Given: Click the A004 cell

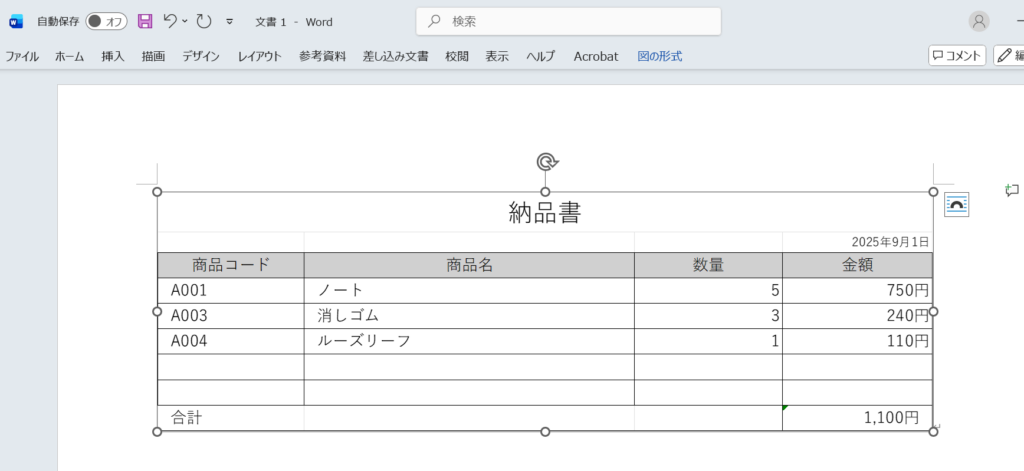Looking at the screenshot, I should [231, 342].
